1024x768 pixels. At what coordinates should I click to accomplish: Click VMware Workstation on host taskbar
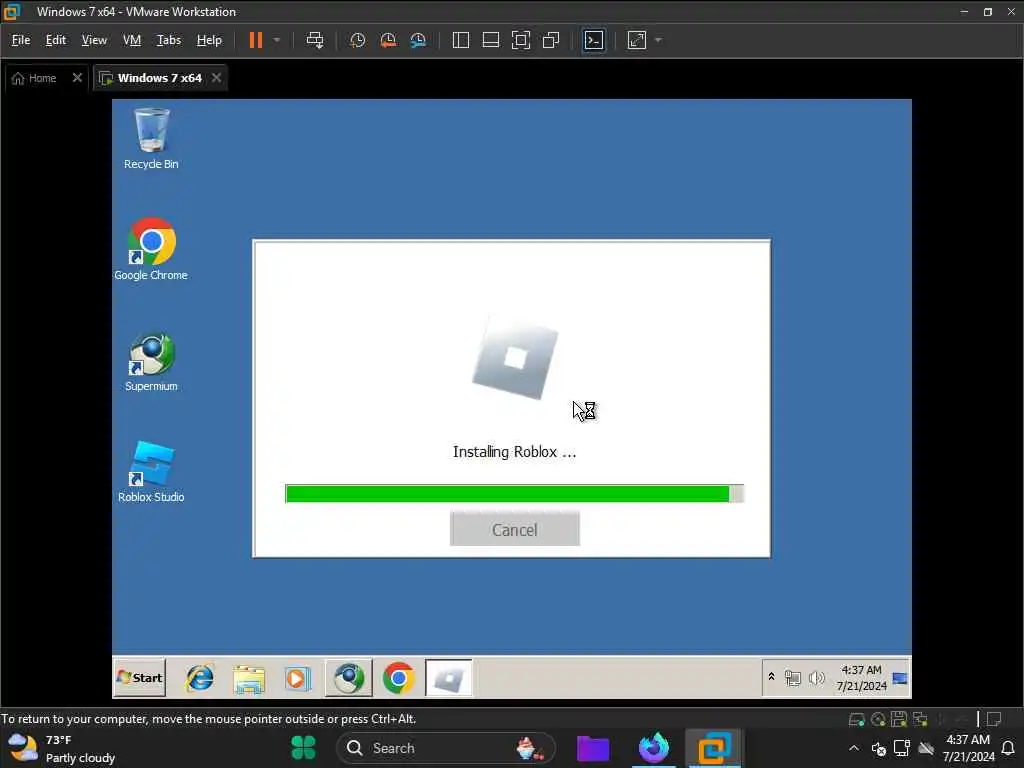(714, 748)
